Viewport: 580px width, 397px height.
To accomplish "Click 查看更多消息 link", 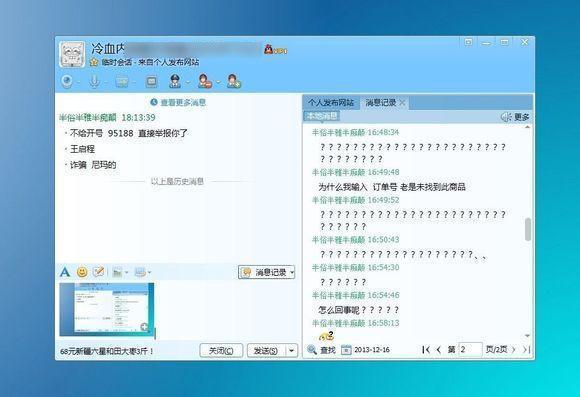I will (183, 102).
